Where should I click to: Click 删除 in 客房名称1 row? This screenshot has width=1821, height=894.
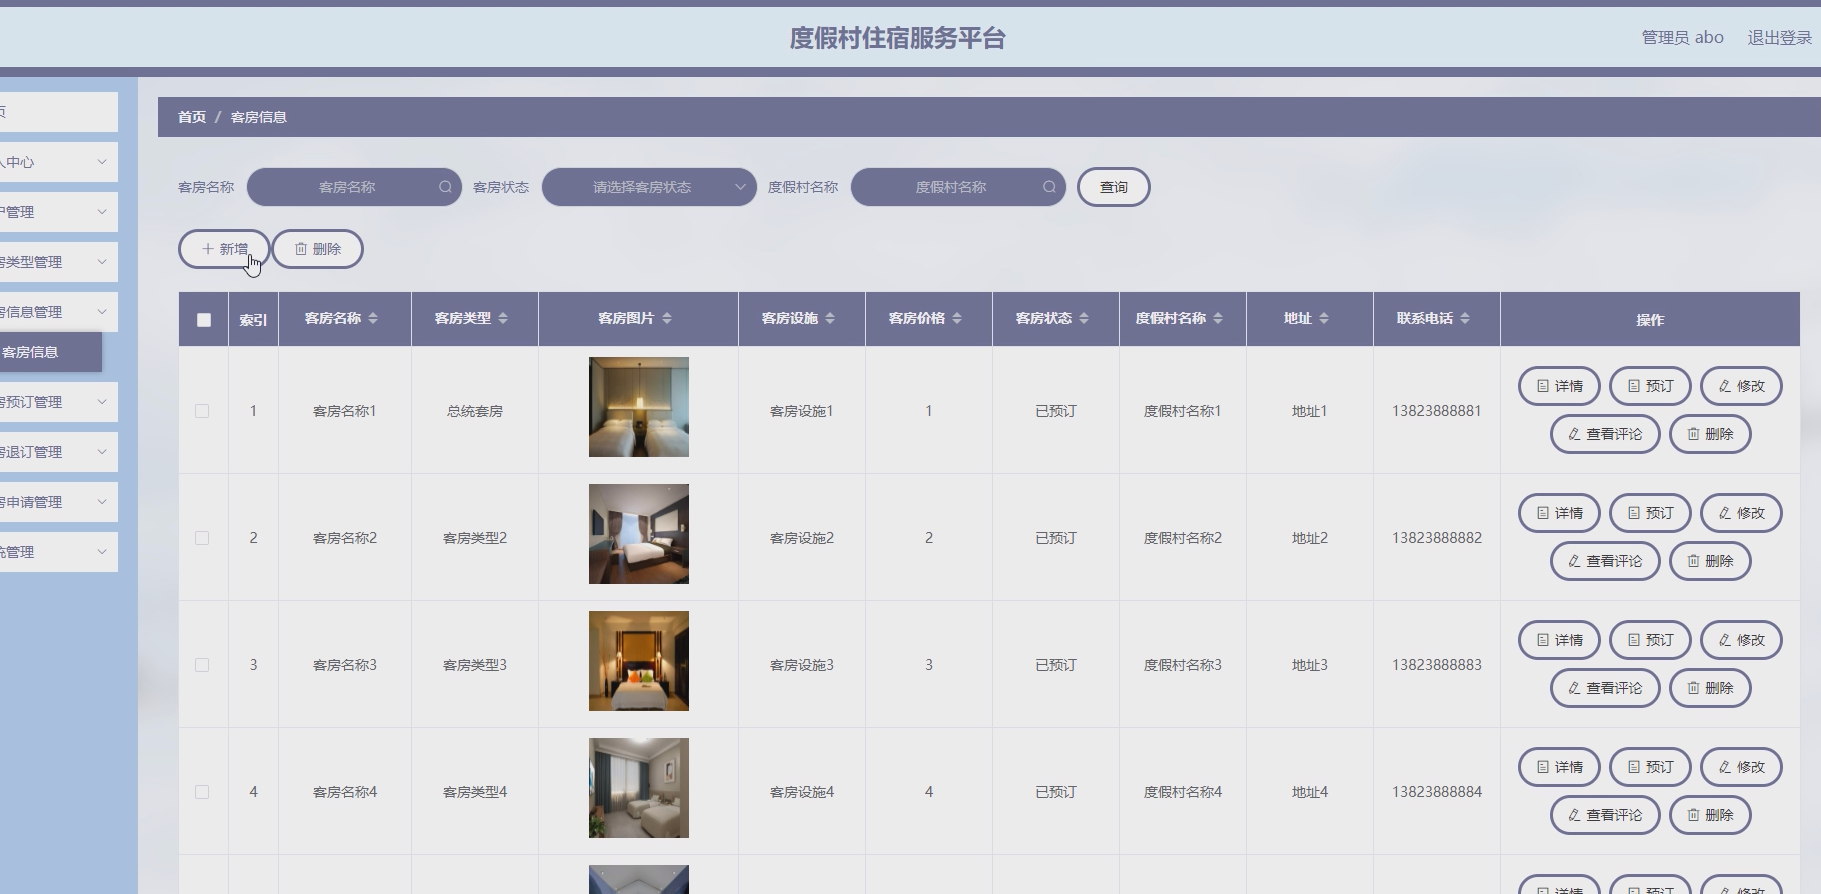(x=1710, y=434)
